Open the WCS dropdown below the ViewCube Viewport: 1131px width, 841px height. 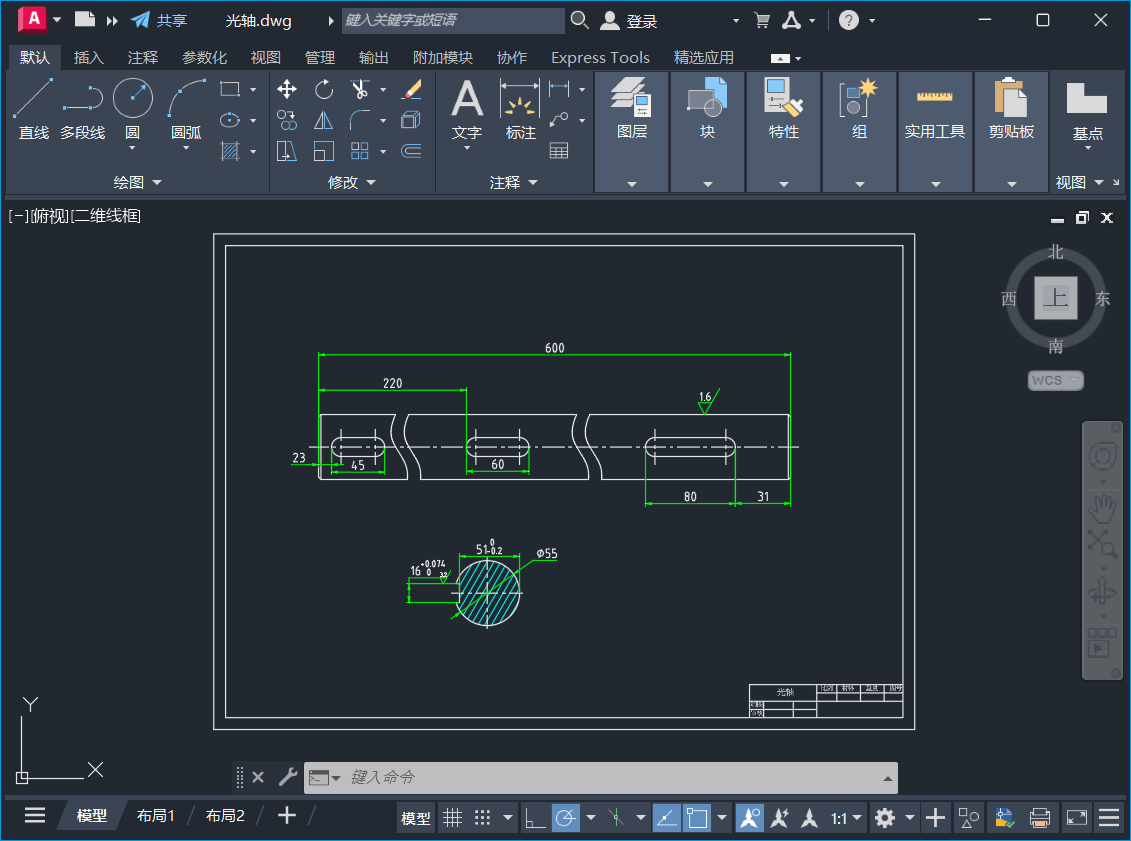[x=1055, y=380]
